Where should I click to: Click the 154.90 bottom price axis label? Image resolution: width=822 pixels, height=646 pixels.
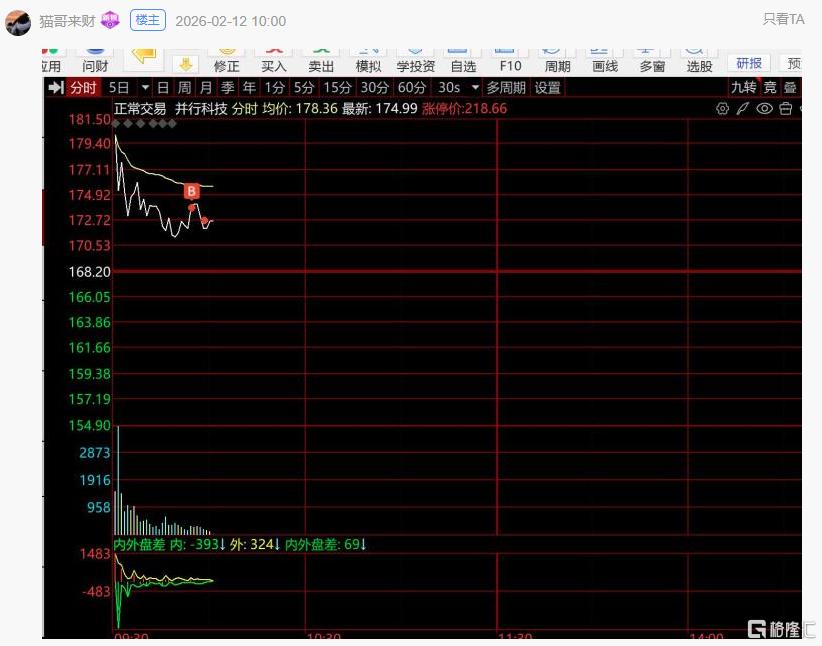[90, 425]
